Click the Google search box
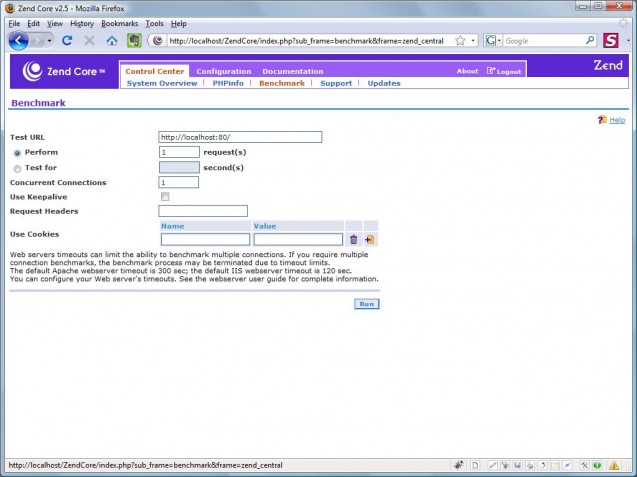 (544, 41)
